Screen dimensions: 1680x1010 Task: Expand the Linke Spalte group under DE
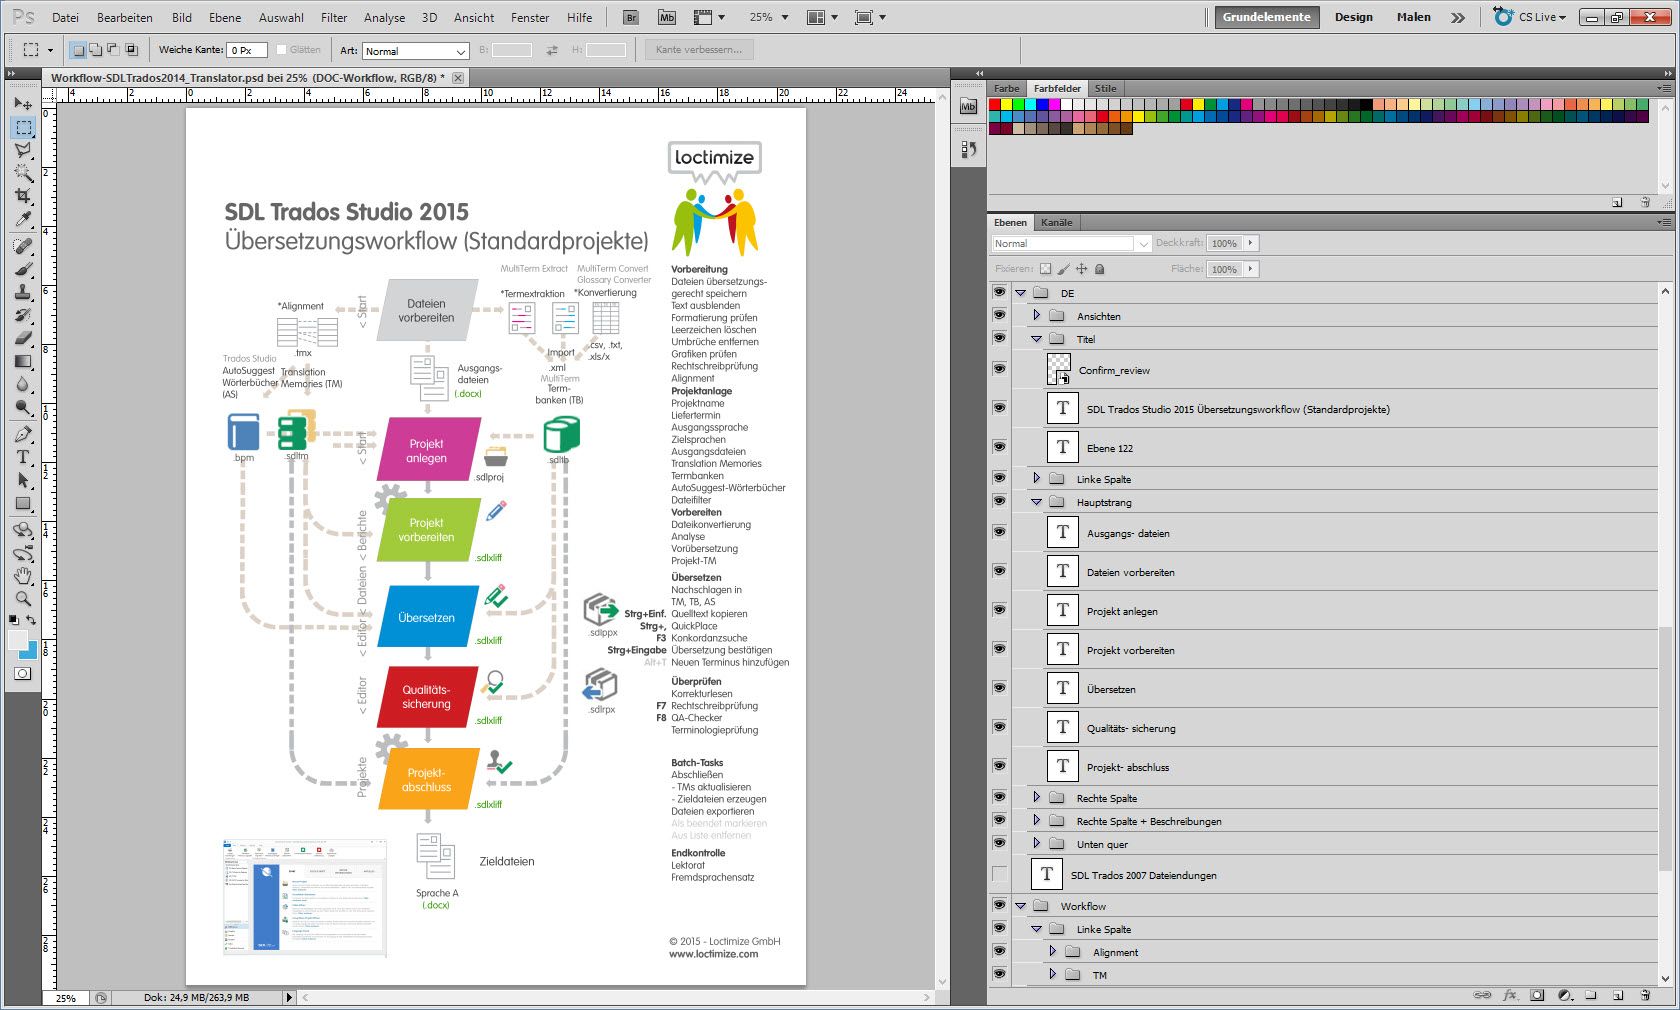click(1037, 478)
